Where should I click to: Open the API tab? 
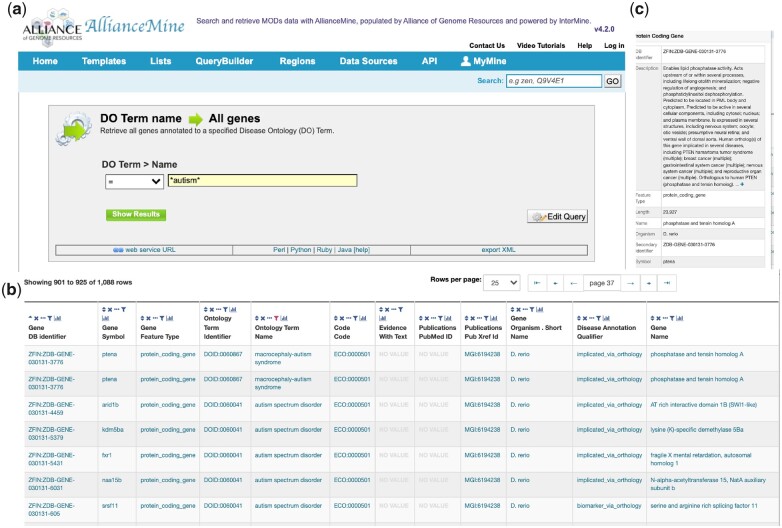point(429,61)
